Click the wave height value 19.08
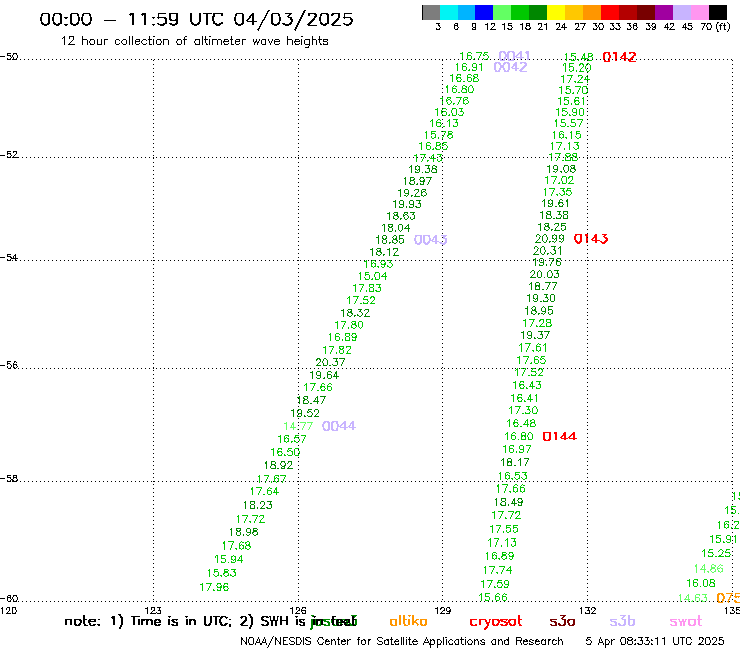 point(561,169)
